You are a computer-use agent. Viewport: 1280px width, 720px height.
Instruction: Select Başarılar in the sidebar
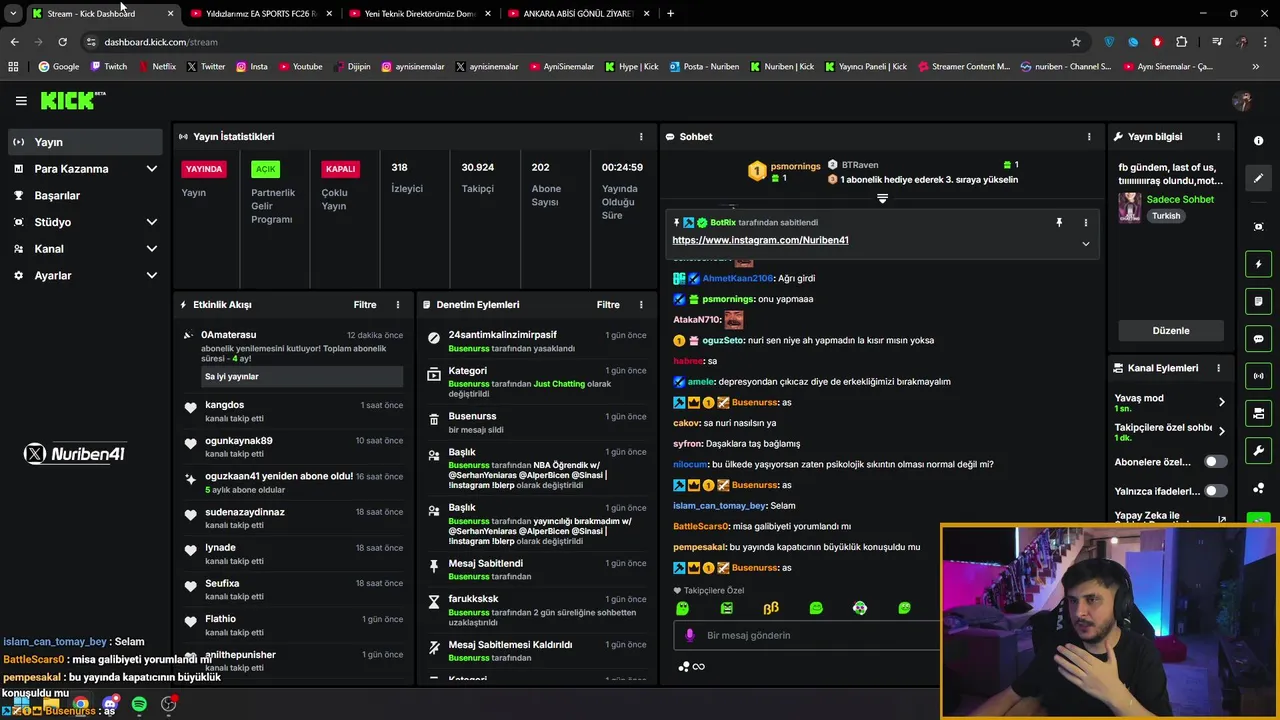(85, 196)
